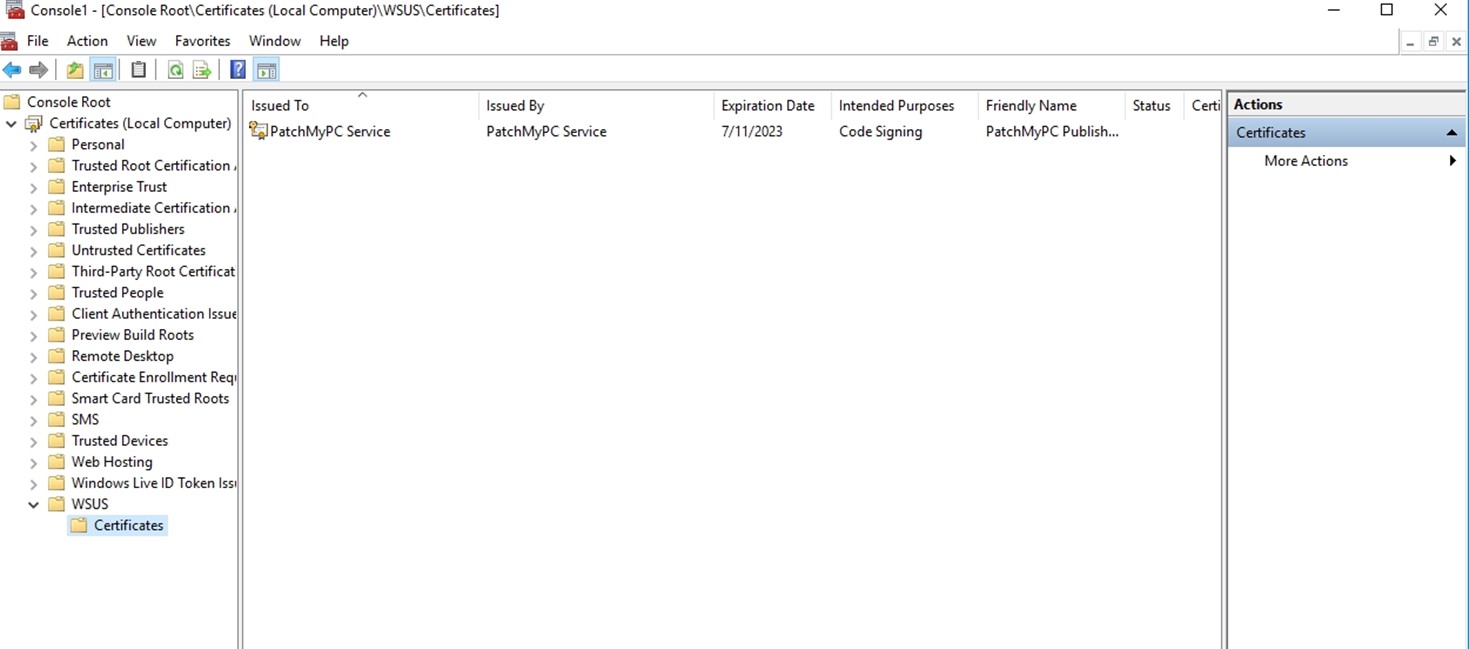Click the clipboard Paste toolbar icon
1469x649 pixels.
pyautogui.click(x=139, y=70)
